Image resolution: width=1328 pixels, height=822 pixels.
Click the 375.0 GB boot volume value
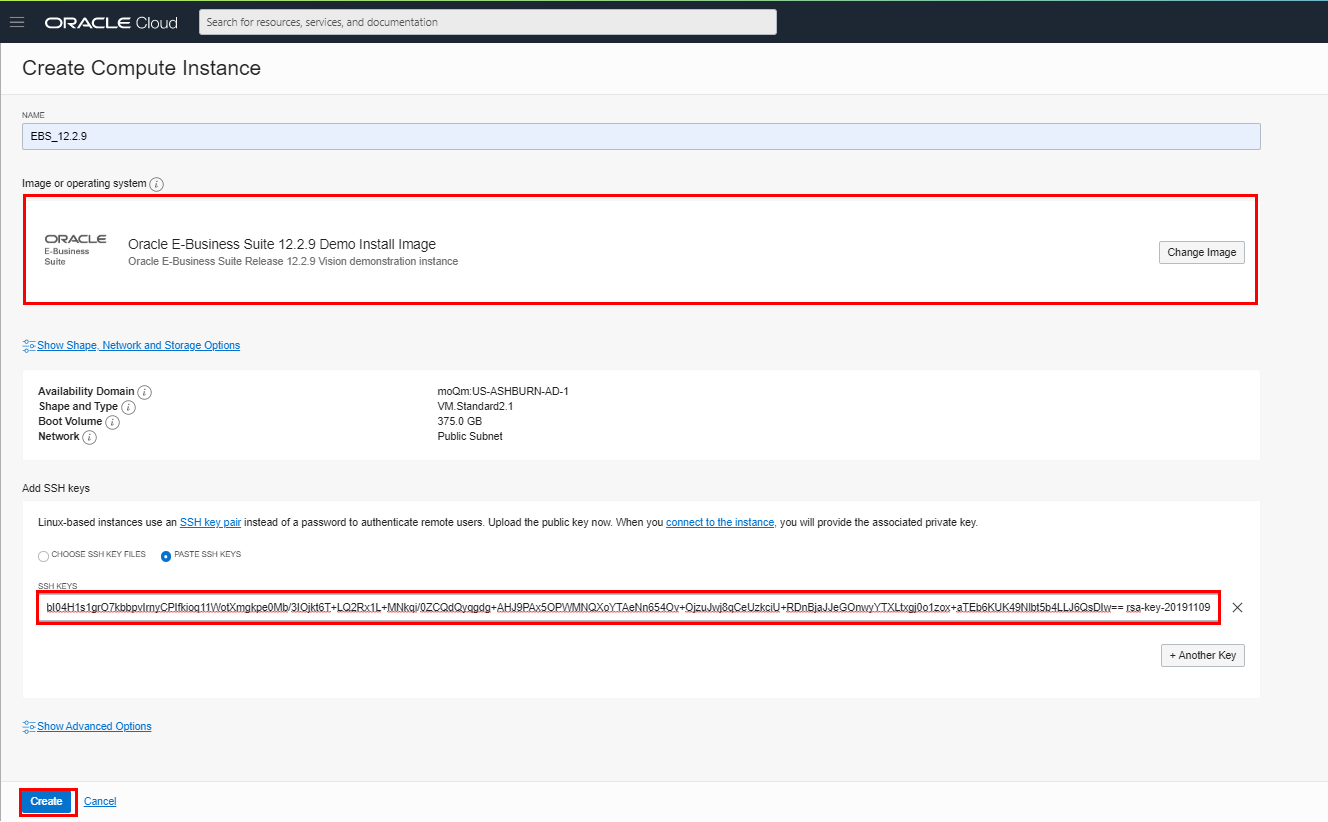(460, 422)
